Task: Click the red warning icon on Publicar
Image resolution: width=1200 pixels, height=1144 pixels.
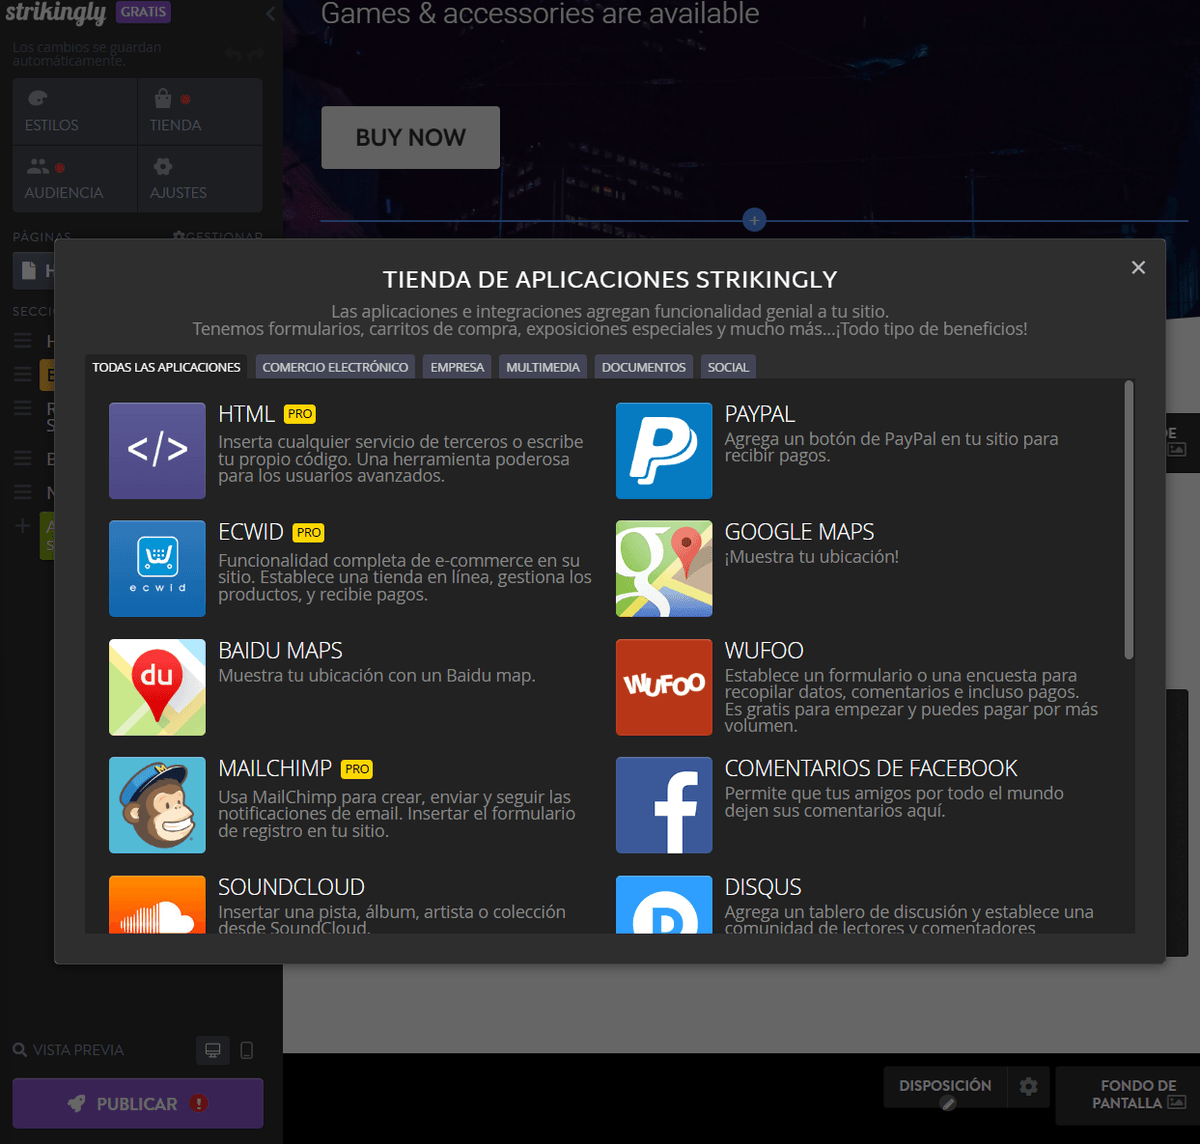Action: tap(199, 1103)
